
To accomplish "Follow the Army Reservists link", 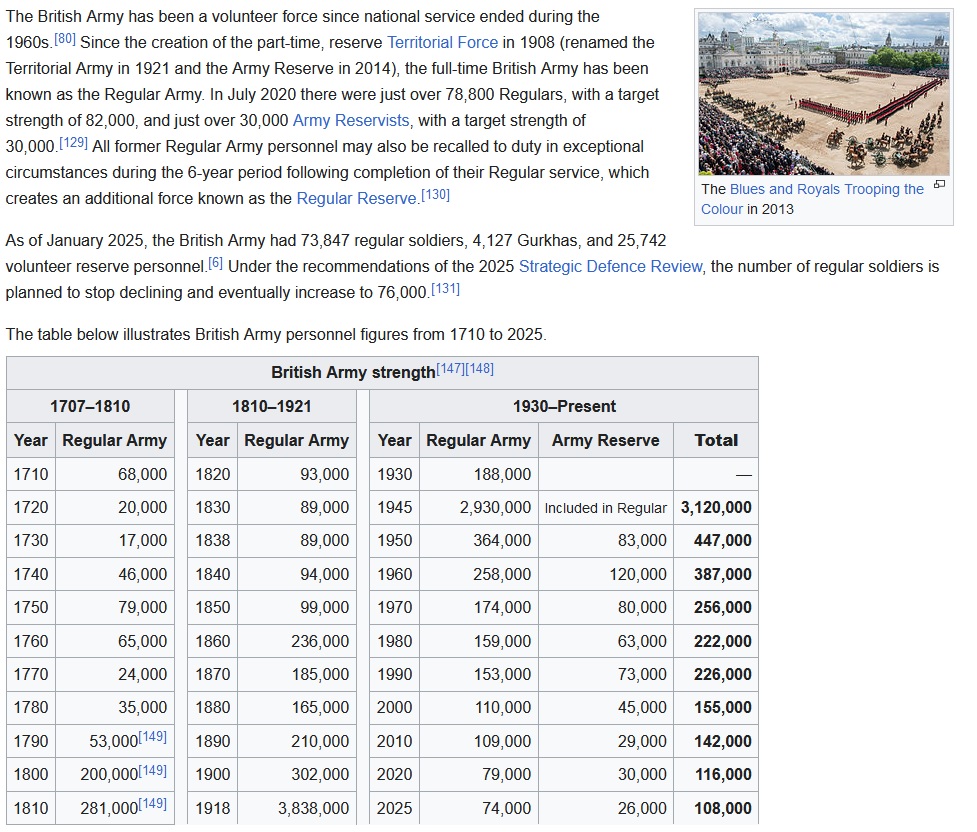I will (x=351, y=120).
